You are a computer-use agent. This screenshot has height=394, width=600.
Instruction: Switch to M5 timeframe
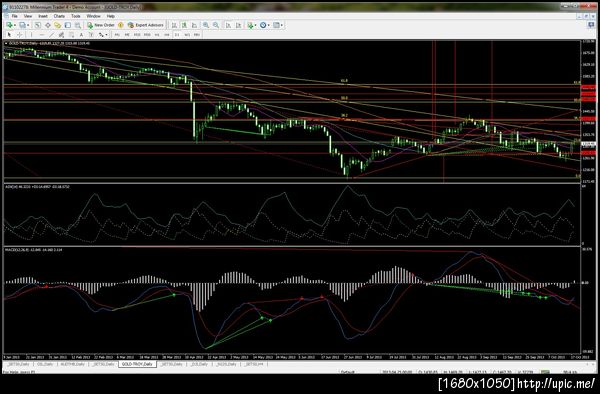point(127,35)
